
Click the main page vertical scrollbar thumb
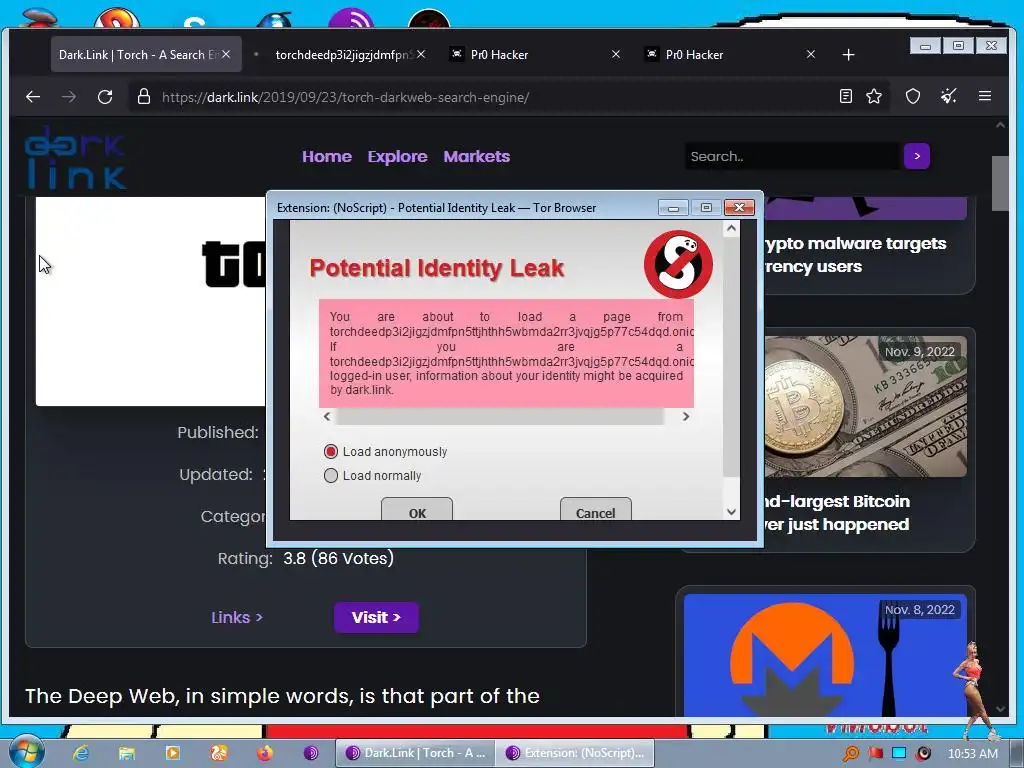click(1000, 183)
